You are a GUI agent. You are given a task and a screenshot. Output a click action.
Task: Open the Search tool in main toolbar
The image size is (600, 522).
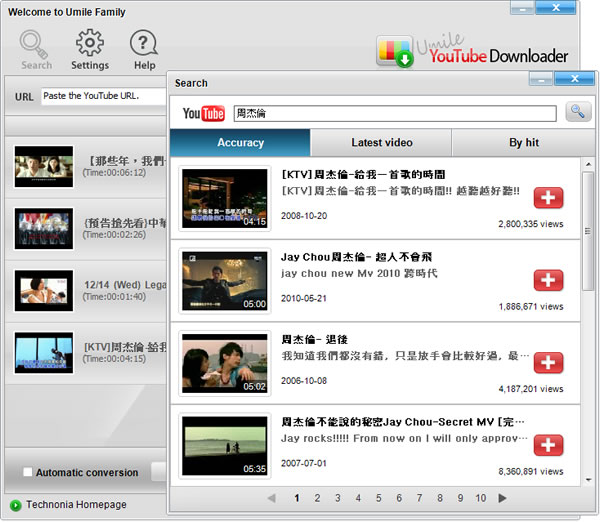(x=36, y=50)
